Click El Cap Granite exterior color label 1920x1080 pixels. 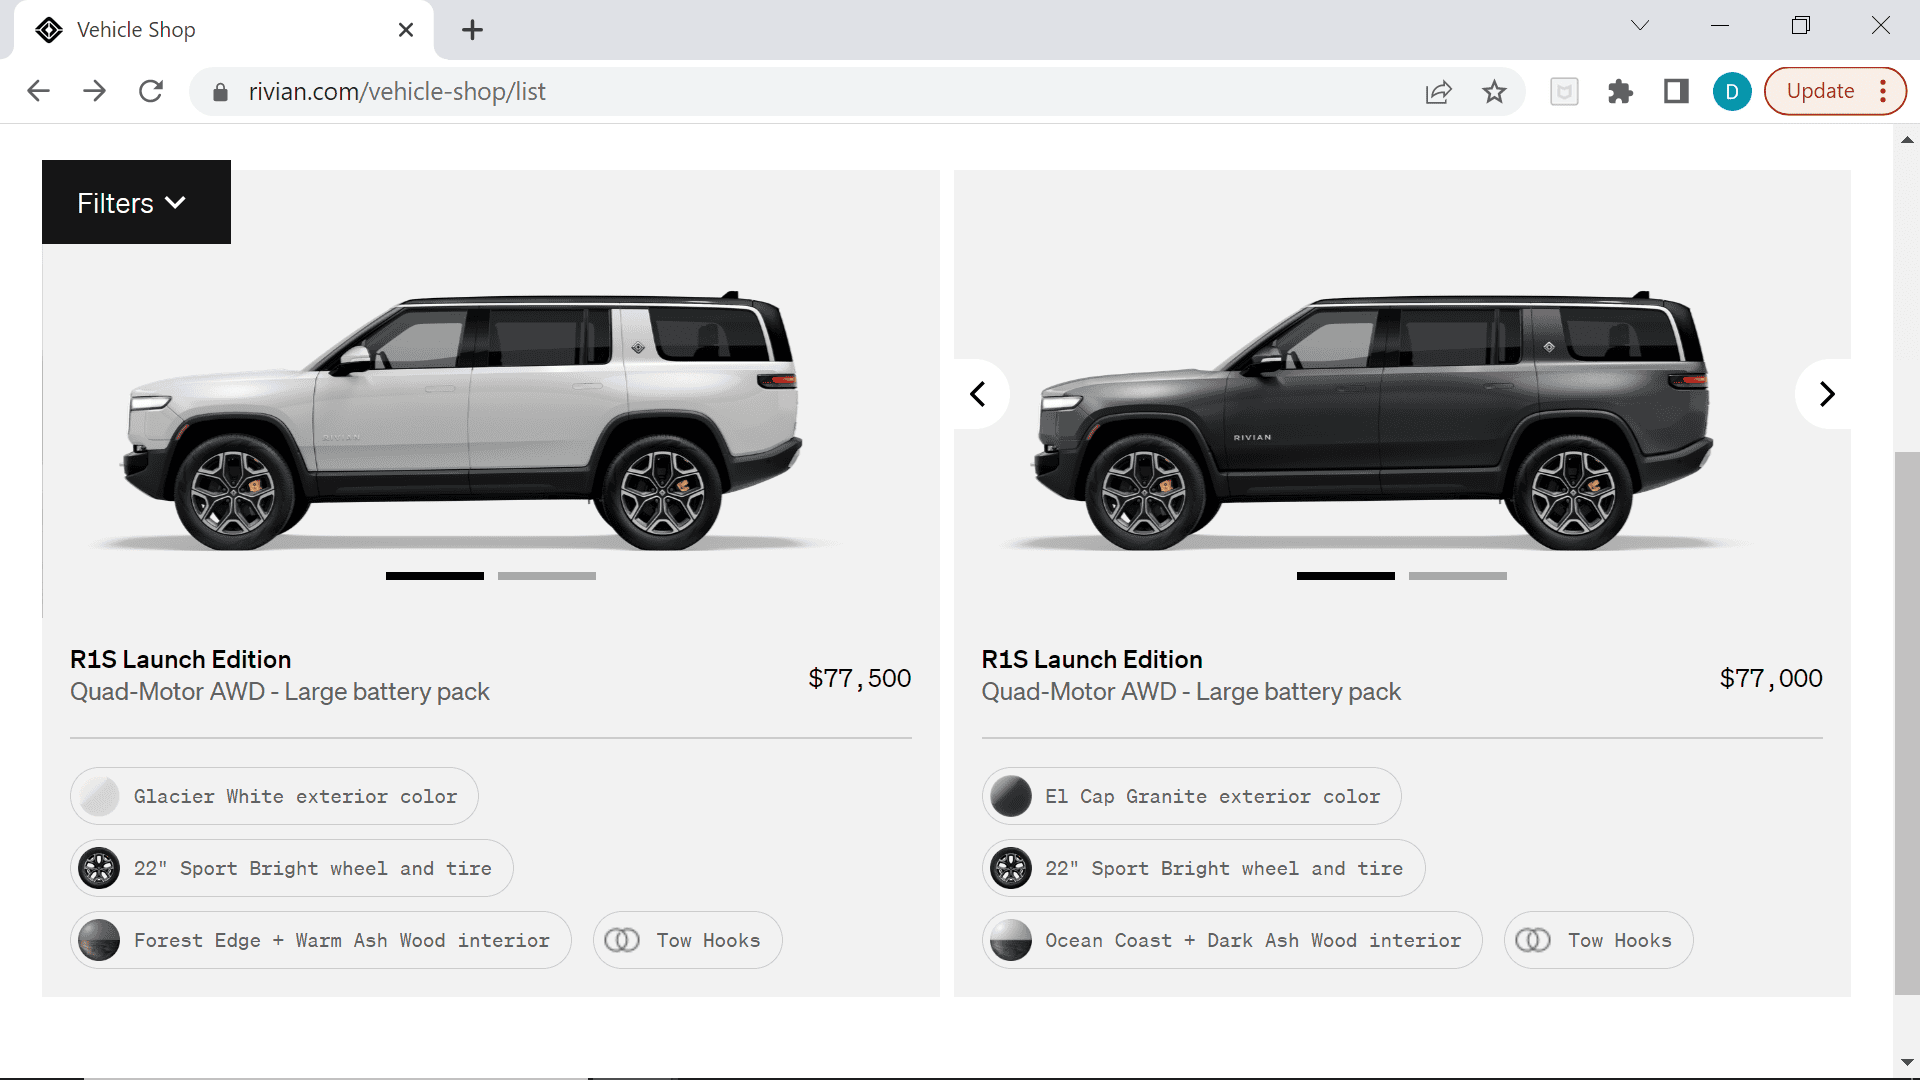[x=1213, y=797]
